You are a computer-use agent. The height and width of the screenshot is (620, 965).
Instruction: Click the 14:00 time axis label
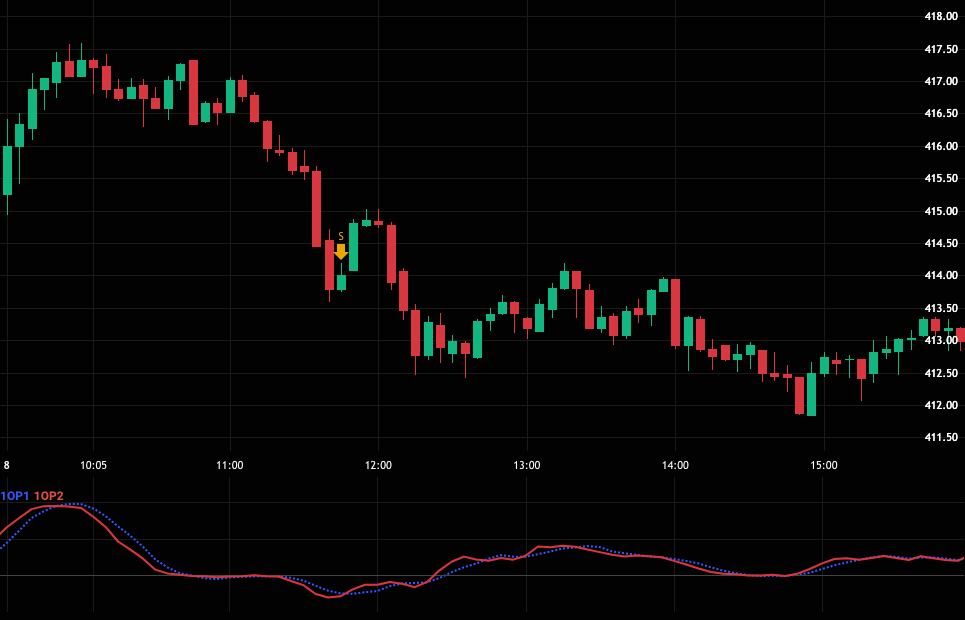tap(675, 465)
